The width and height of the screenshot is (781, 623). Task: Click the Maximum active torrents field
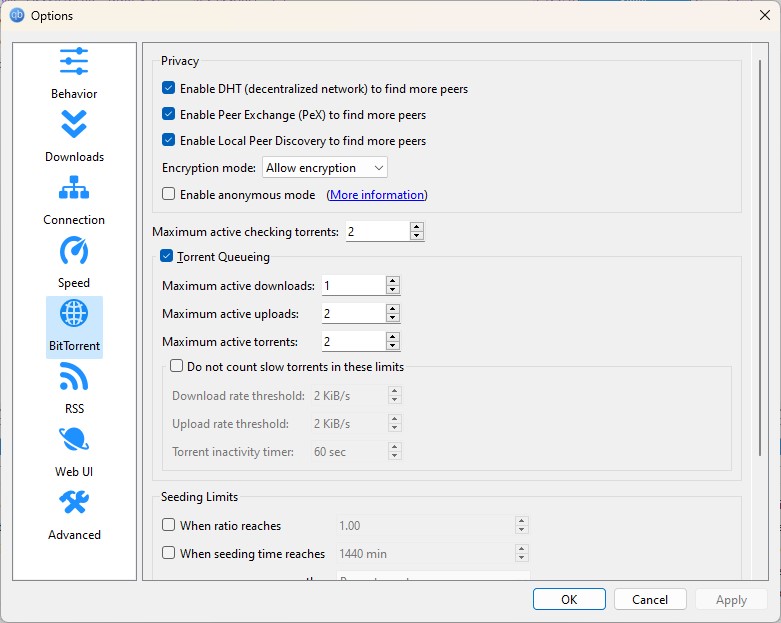354,342
